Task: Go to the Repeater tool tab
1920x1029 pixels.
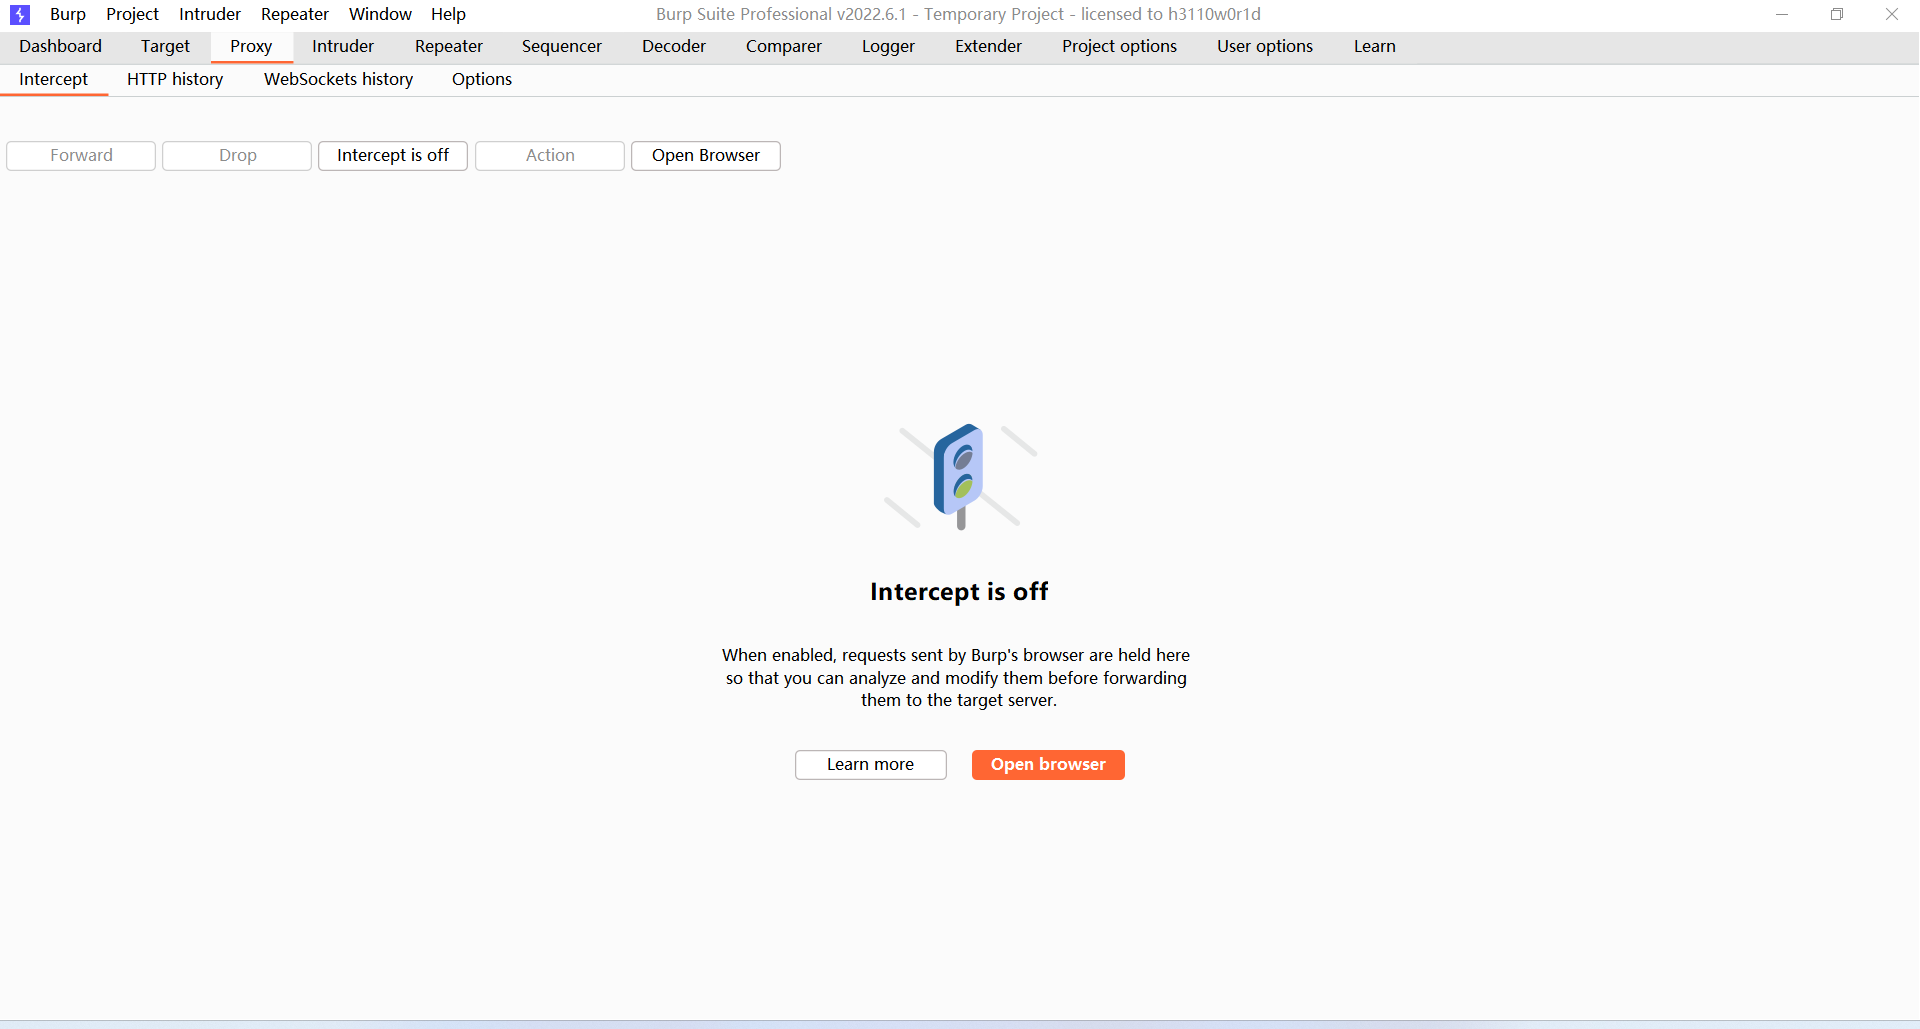Action: 449,46
